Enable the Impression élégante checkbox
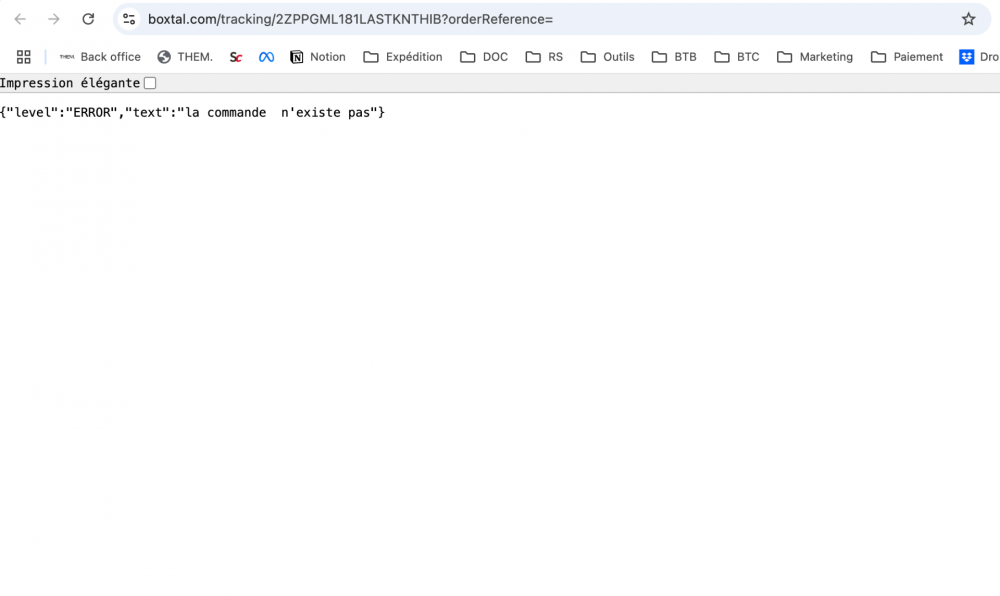The height and width of the screenshot is (596, 1000). [150, 83]
